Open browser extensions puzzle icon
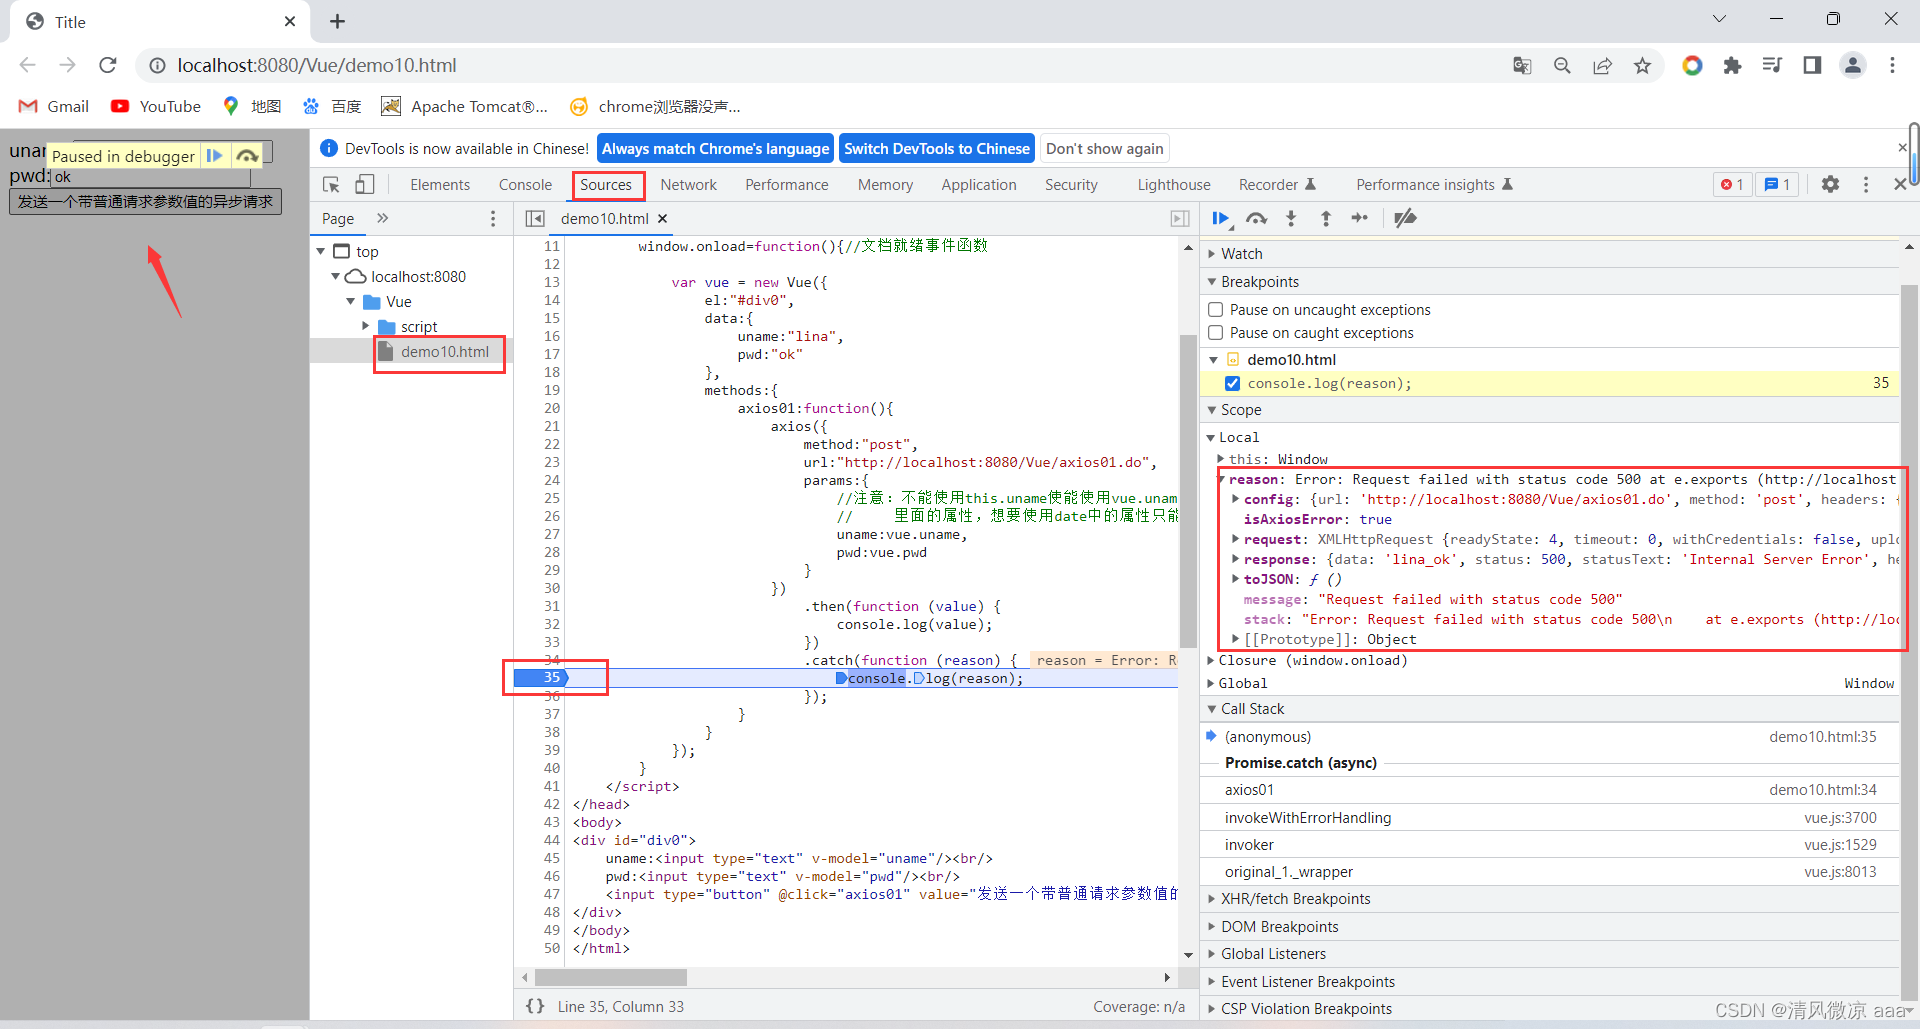Screen dimensions: 1920x1029 (1732, 65)
